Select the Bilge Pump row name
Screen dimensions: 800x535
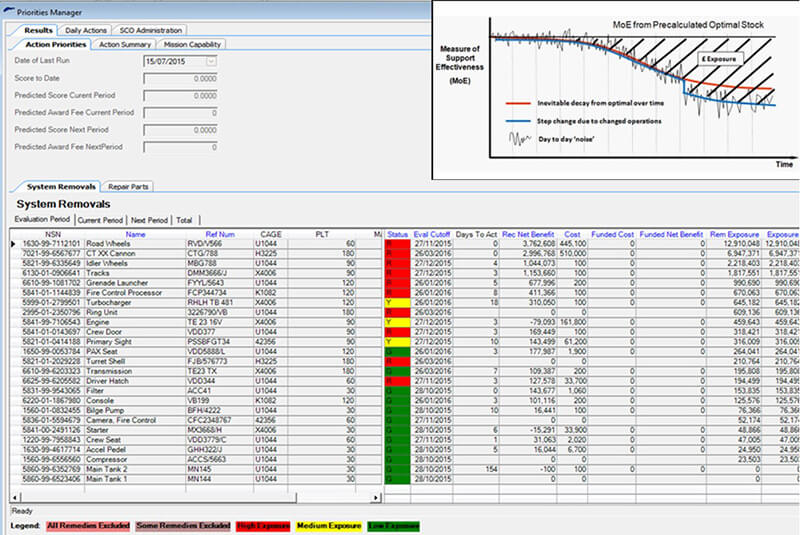tap(105, 410)
